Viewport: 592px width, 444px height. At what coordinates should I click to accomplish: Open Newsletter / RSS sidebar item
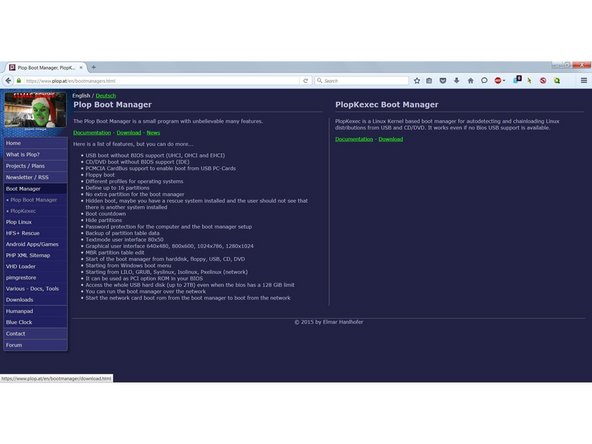coord(35,177)
